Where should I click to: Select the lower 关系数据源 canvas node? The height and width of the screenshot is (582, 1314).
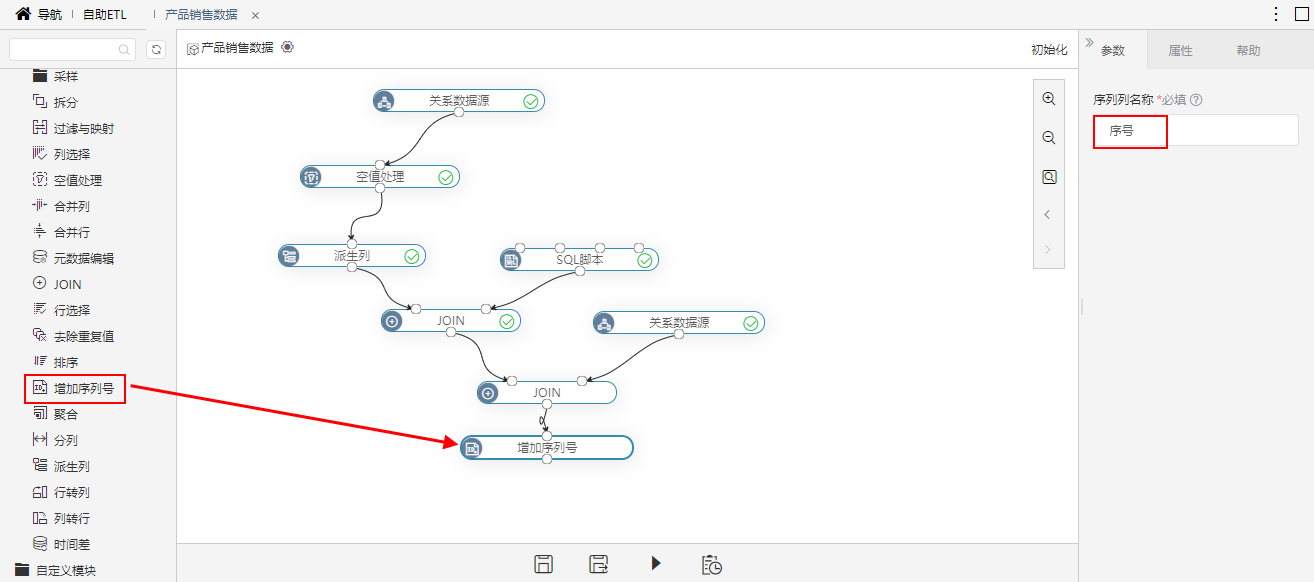(679, 323)
